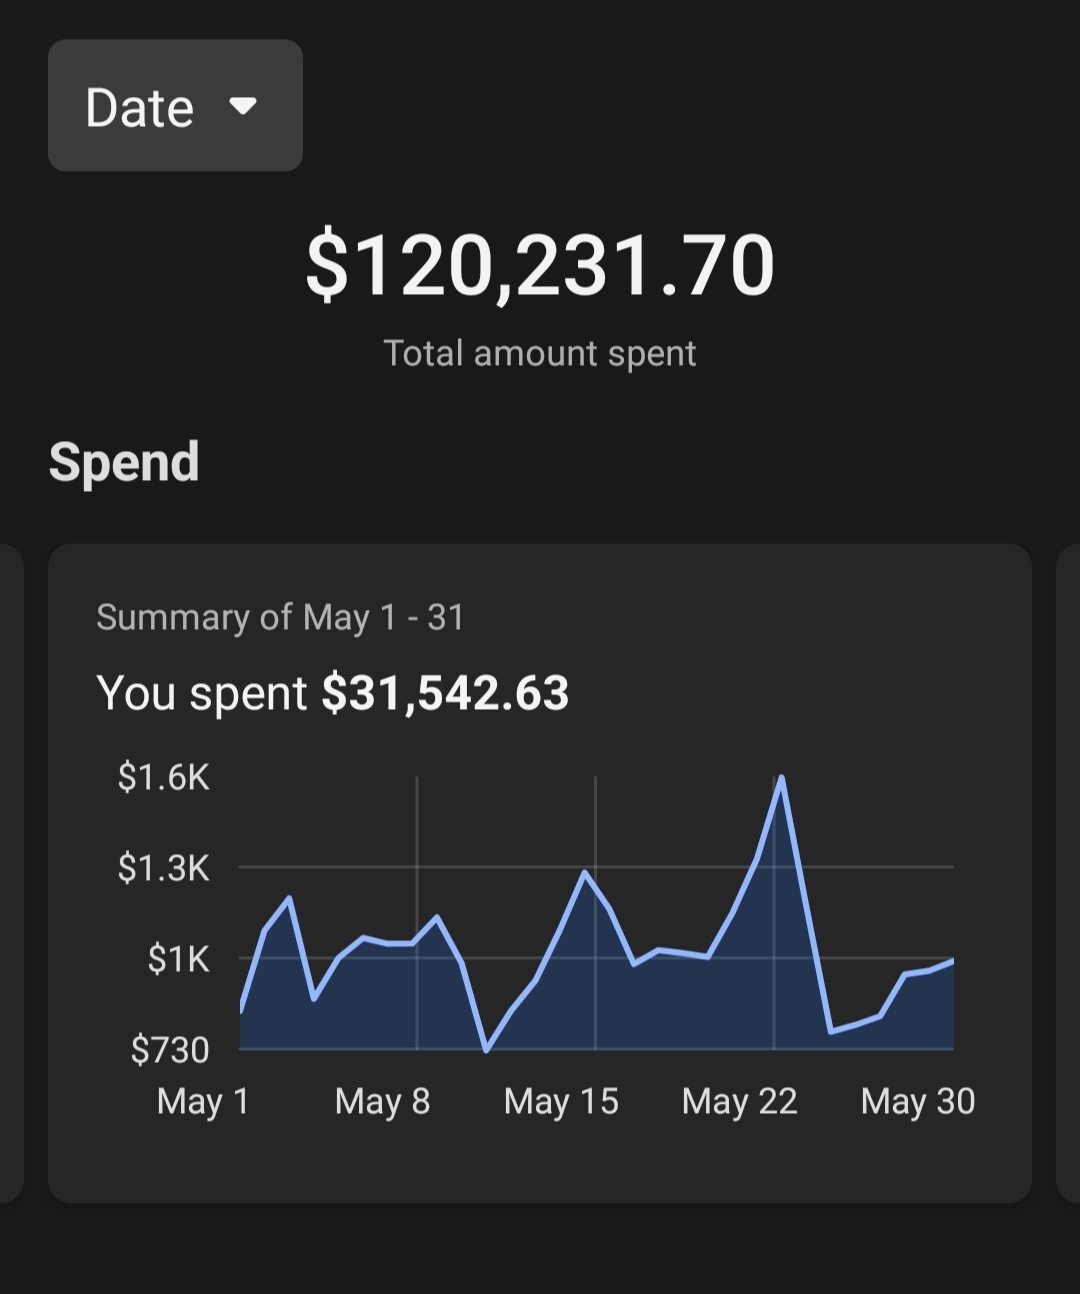This screenshot has width=1080, height=1294.
Task: Click the $1K axis label
Action: 179,958
